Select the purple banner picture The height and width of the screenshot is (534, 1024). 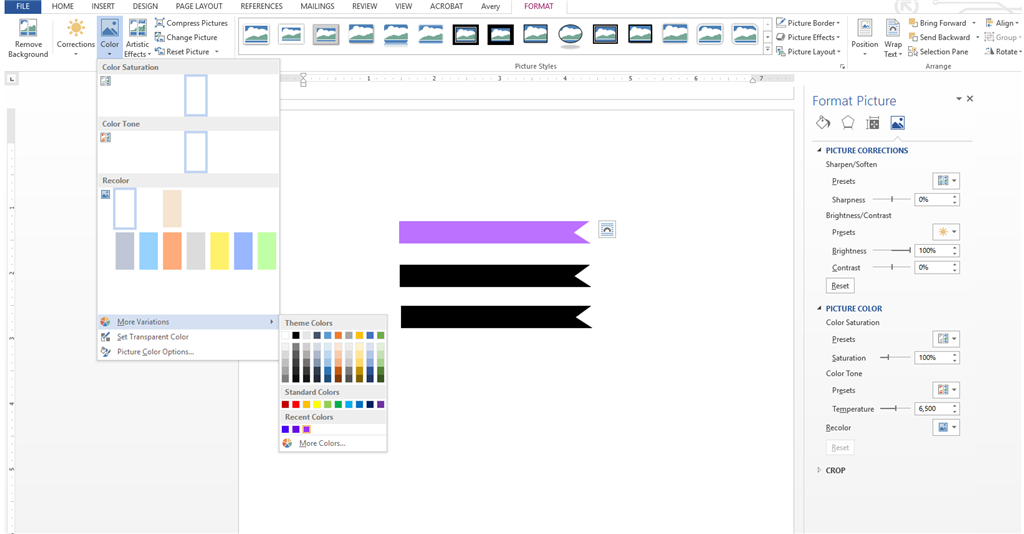tap(494, 232)
